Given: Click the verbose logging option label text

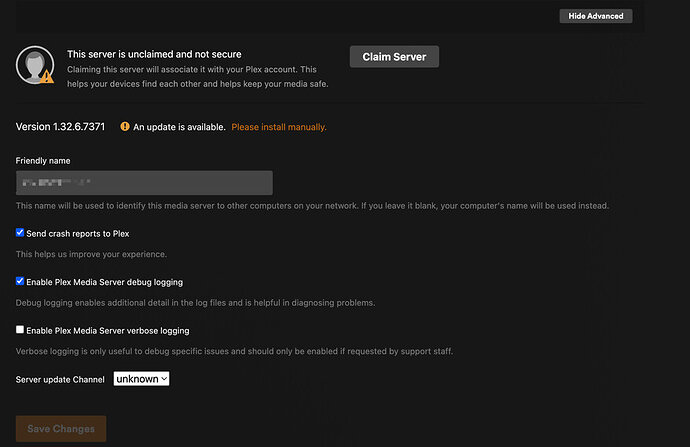Looking at the screenshot, I should pyautogui.click(x=107, y=330).
